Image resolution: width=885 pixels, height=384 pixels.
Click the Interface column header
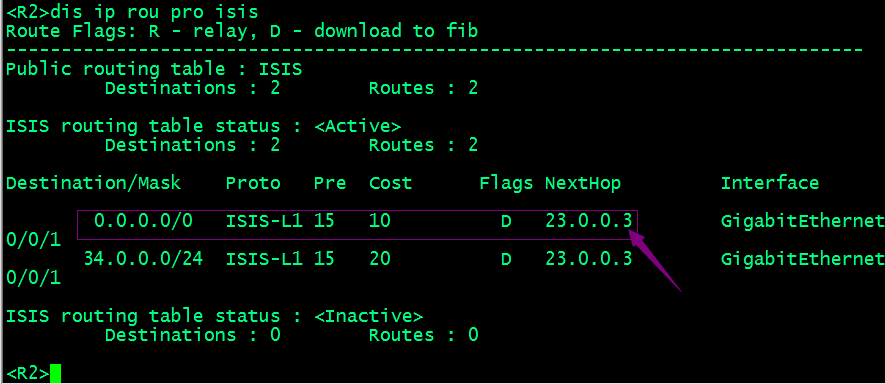point(770,183)
